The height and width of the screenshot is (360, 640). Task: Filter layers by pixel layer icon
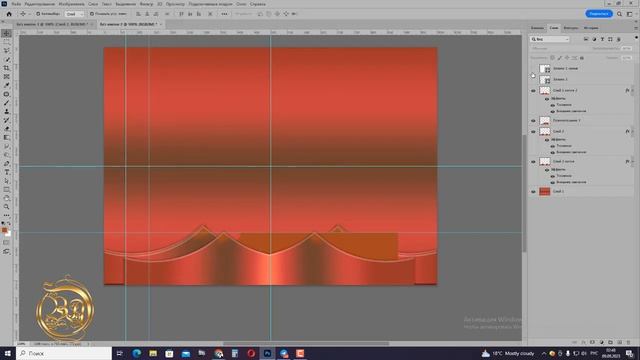click(x=586, y=39)
